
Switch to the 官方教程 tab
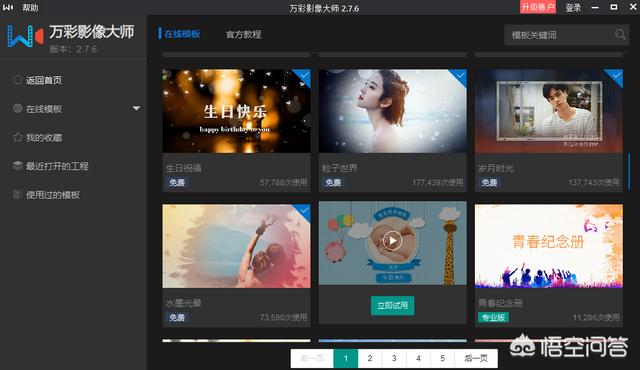point(243,34)
